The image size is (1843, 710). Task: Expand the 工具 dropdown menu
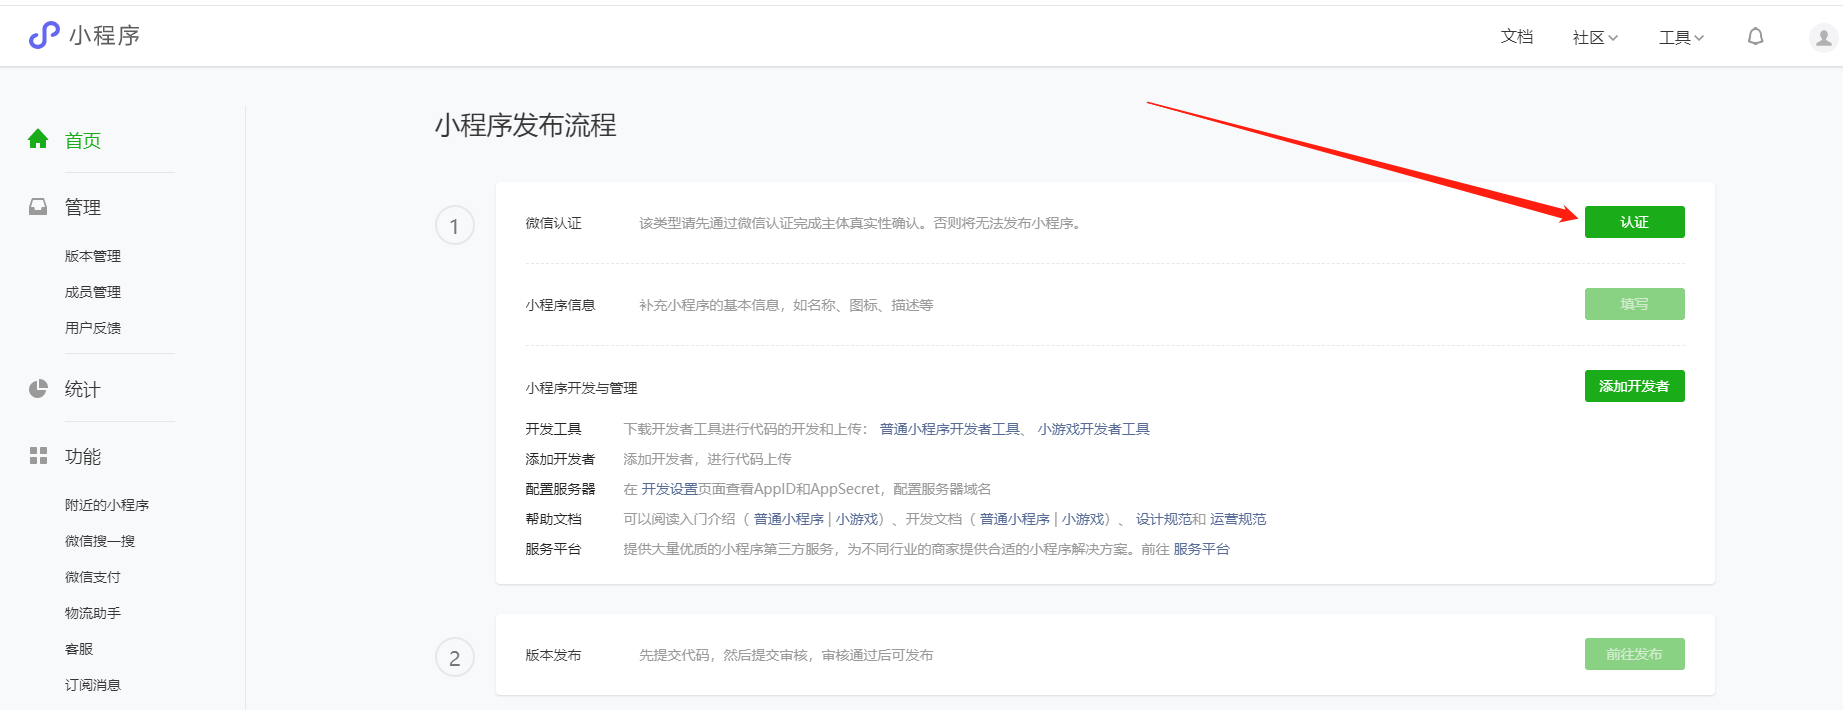(1681, 38)
